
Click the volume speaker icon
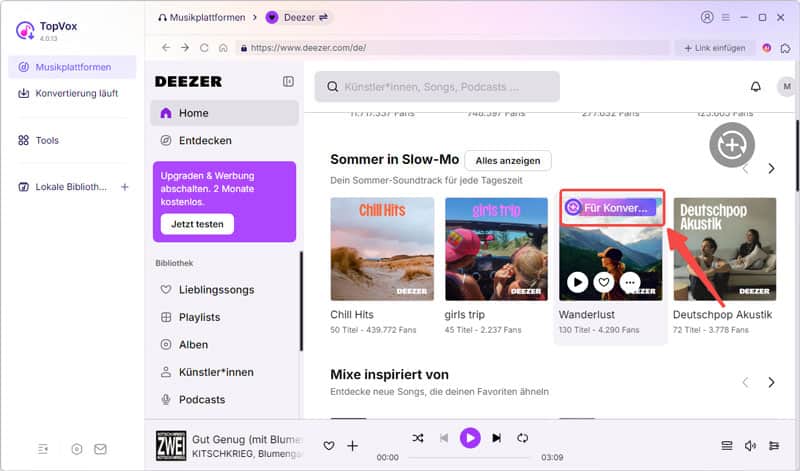coord(750,446)
